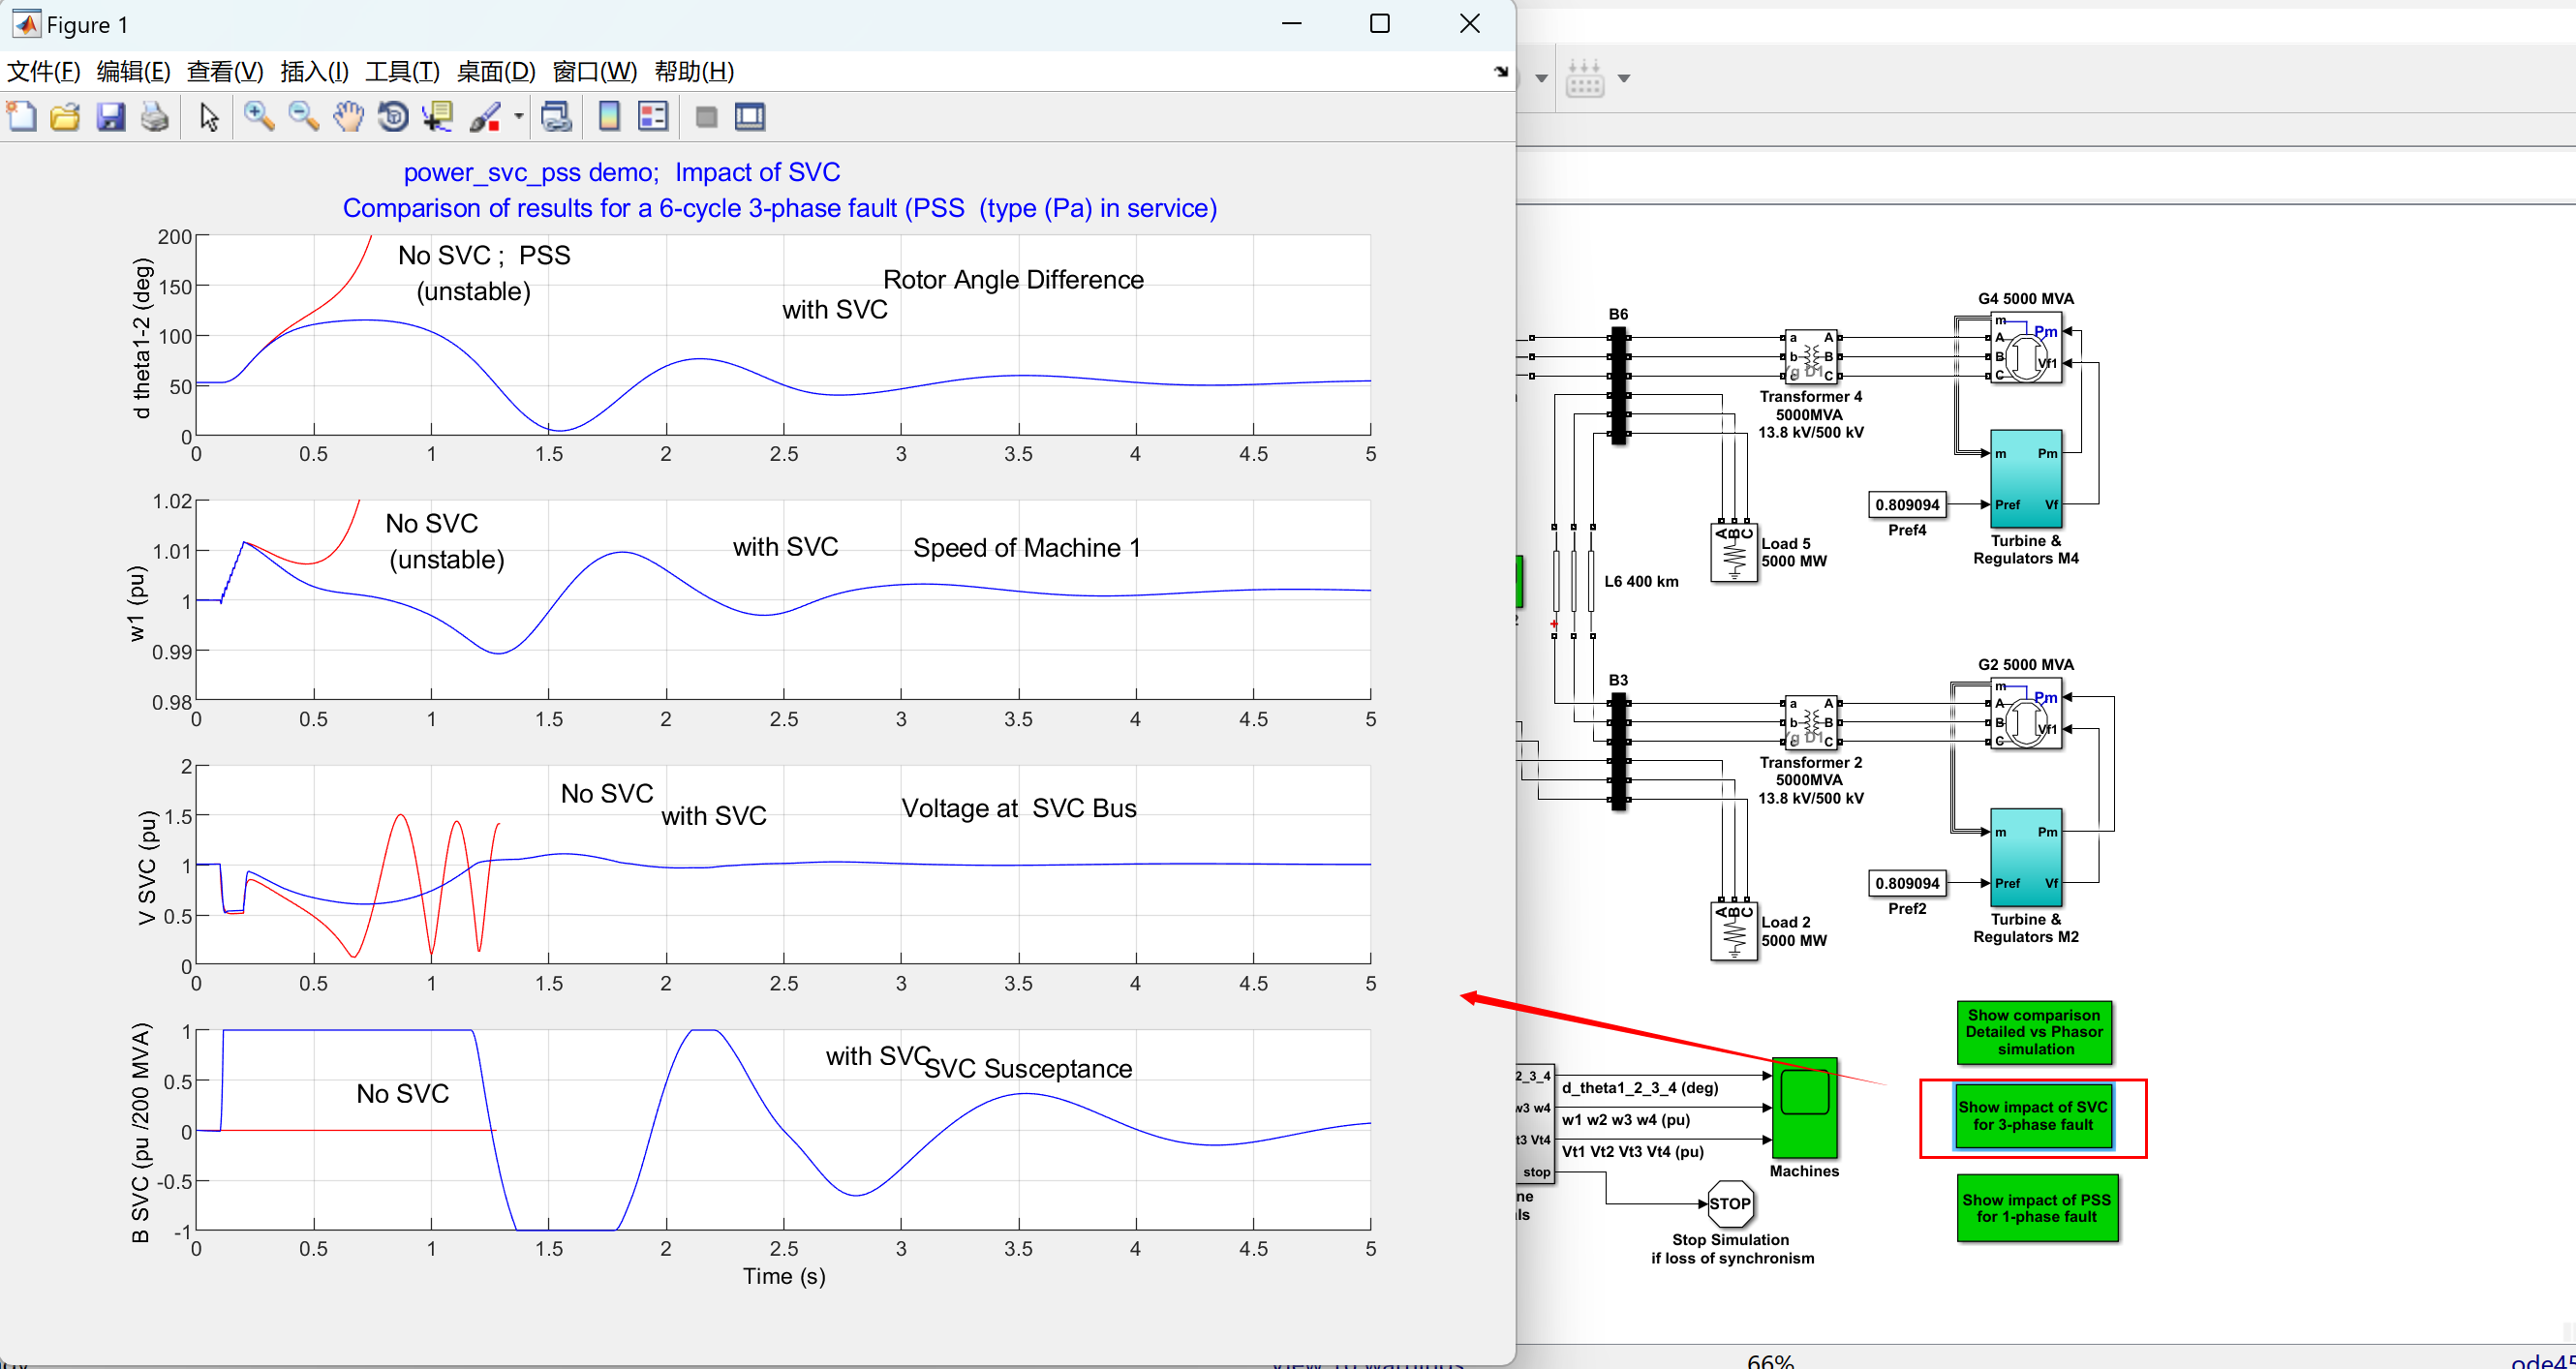Select the Turbine & Regulators M4 block
Image resolution: width=2576 pixels, height=1369 pixels.
[2026, 479]
